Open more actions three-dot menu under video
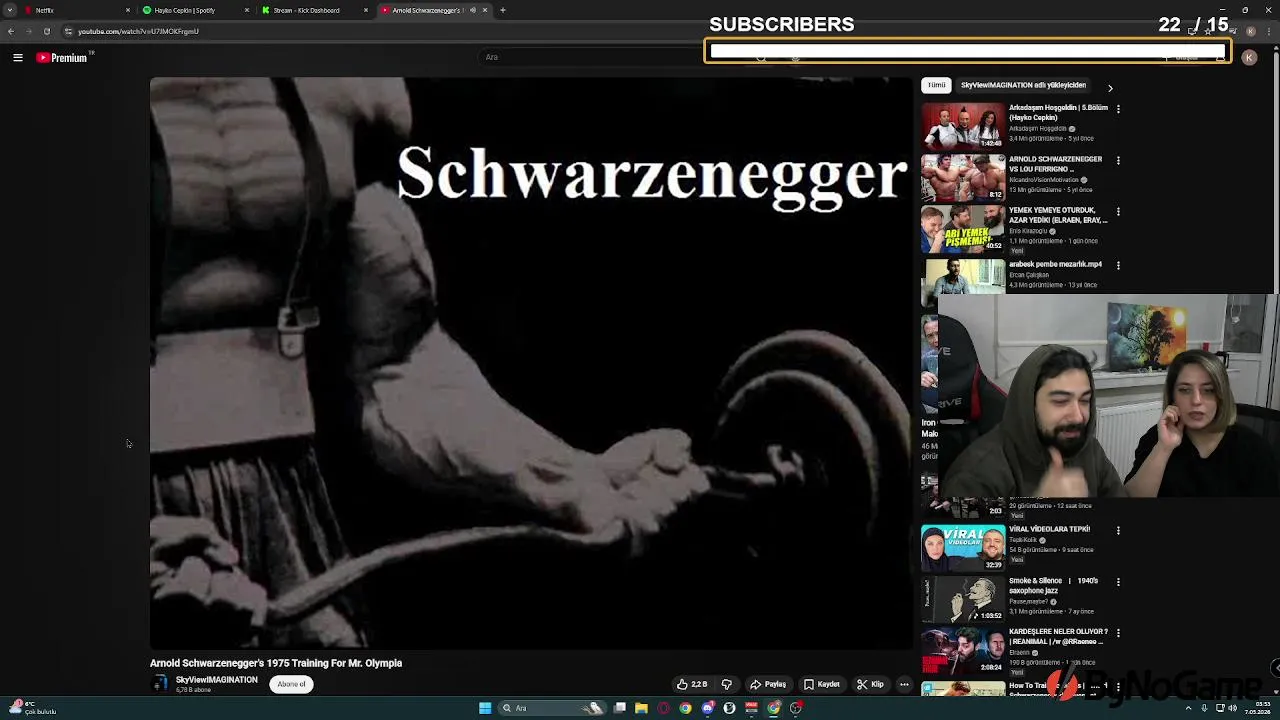1280x720 pixels. tap(904, 684)
